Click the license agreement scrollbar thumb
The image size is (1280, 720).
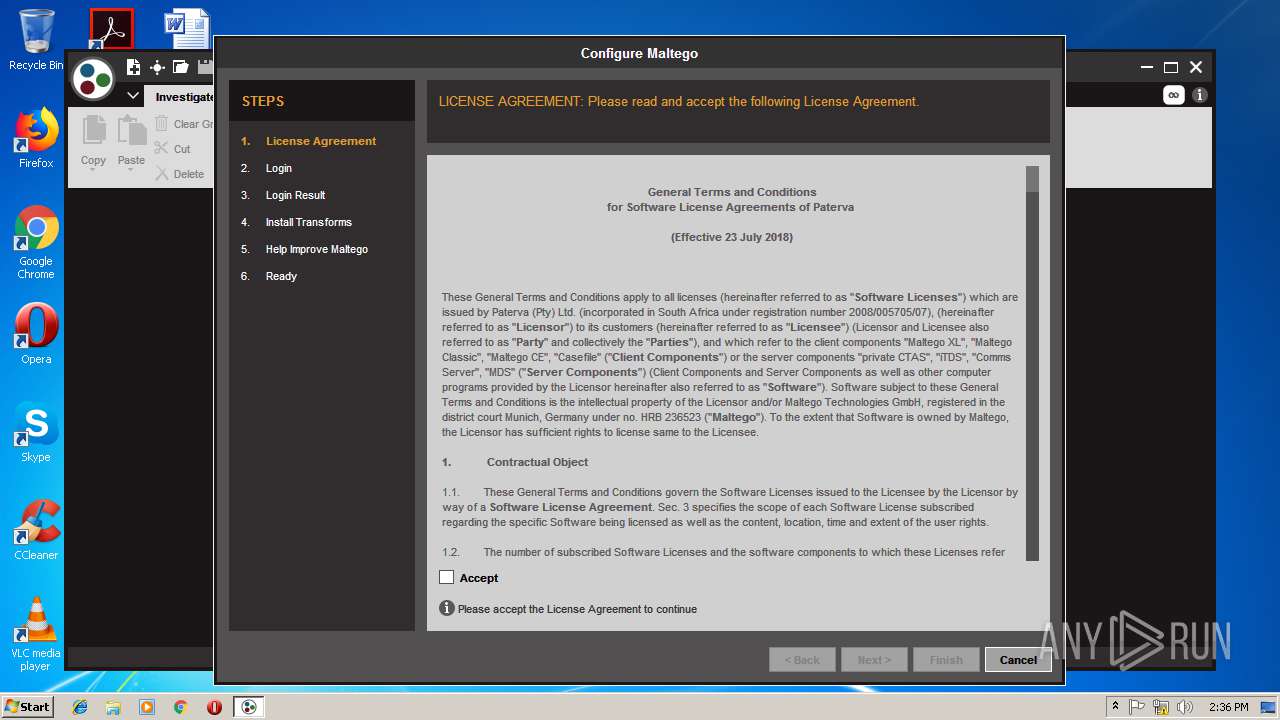click(1032, 179)
